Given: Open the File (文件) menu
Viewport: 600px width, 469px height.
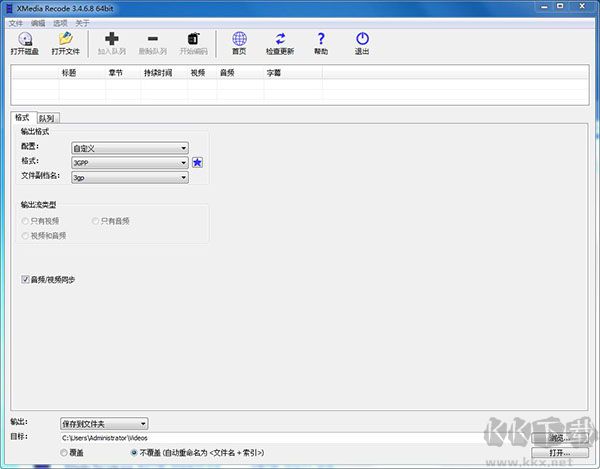Looking at the screenshot, I should coord(16,23).
